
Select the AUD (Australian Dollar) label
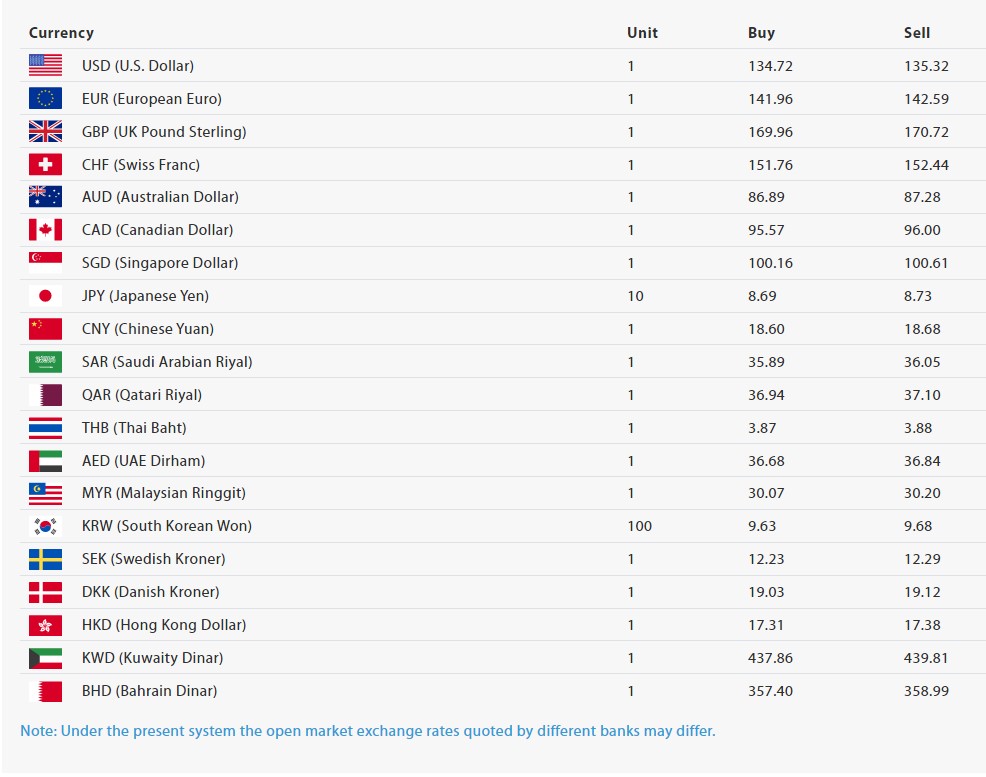[160, 197]
